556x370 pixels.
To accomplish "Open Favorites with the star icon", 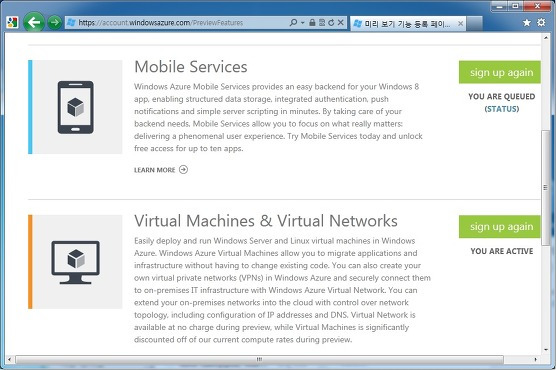I will pyautogui.click(x=527, y=23).
